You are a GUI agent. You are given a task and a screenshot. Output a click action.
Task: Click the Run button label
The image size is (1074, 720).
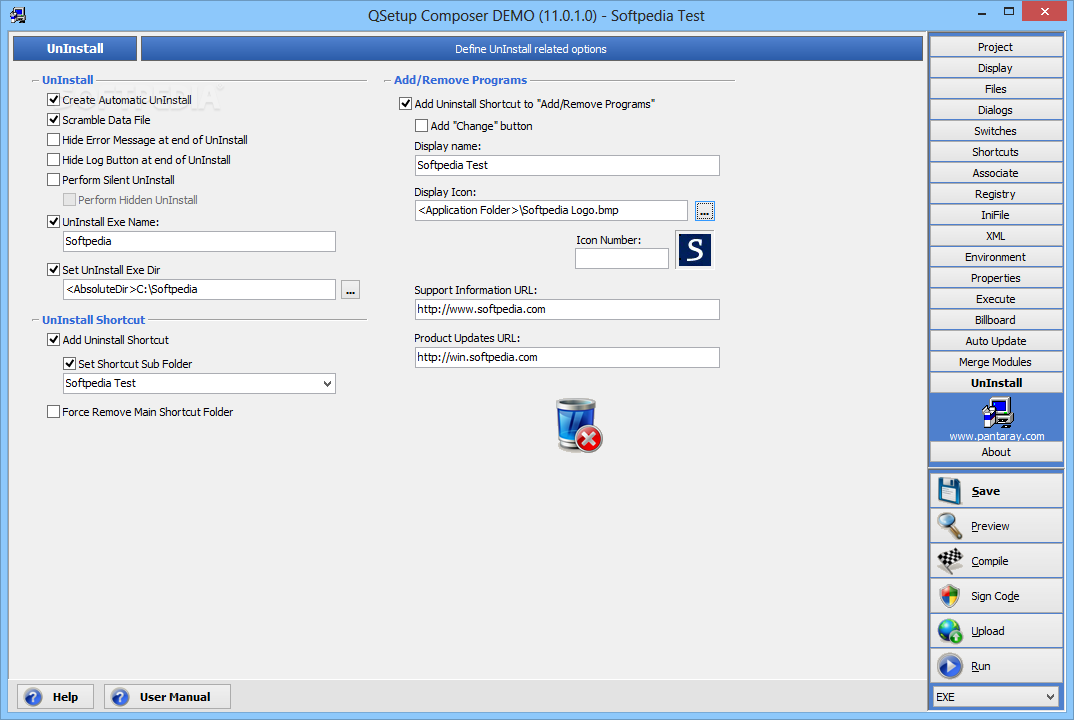981,666
